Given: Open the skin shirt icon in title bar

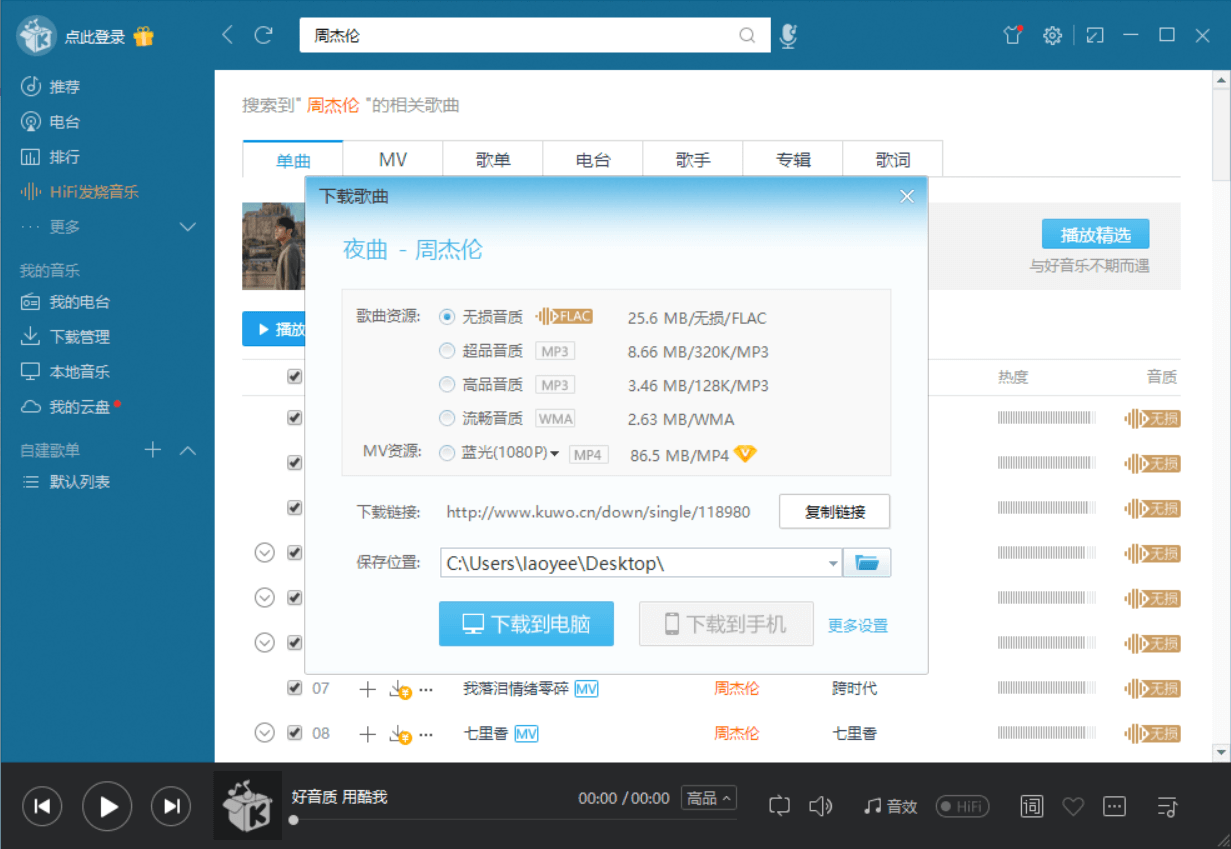Looking at the screenshot, I should point(1013,36).
